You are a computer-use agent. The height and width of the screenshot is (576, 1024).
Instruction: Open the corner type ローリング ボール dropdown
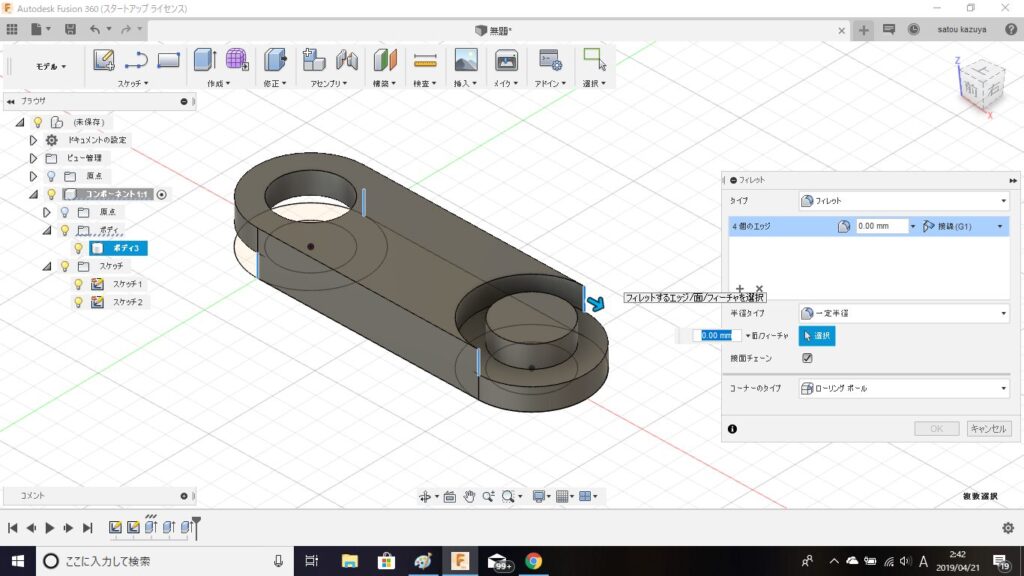click(x=904, y=388)
